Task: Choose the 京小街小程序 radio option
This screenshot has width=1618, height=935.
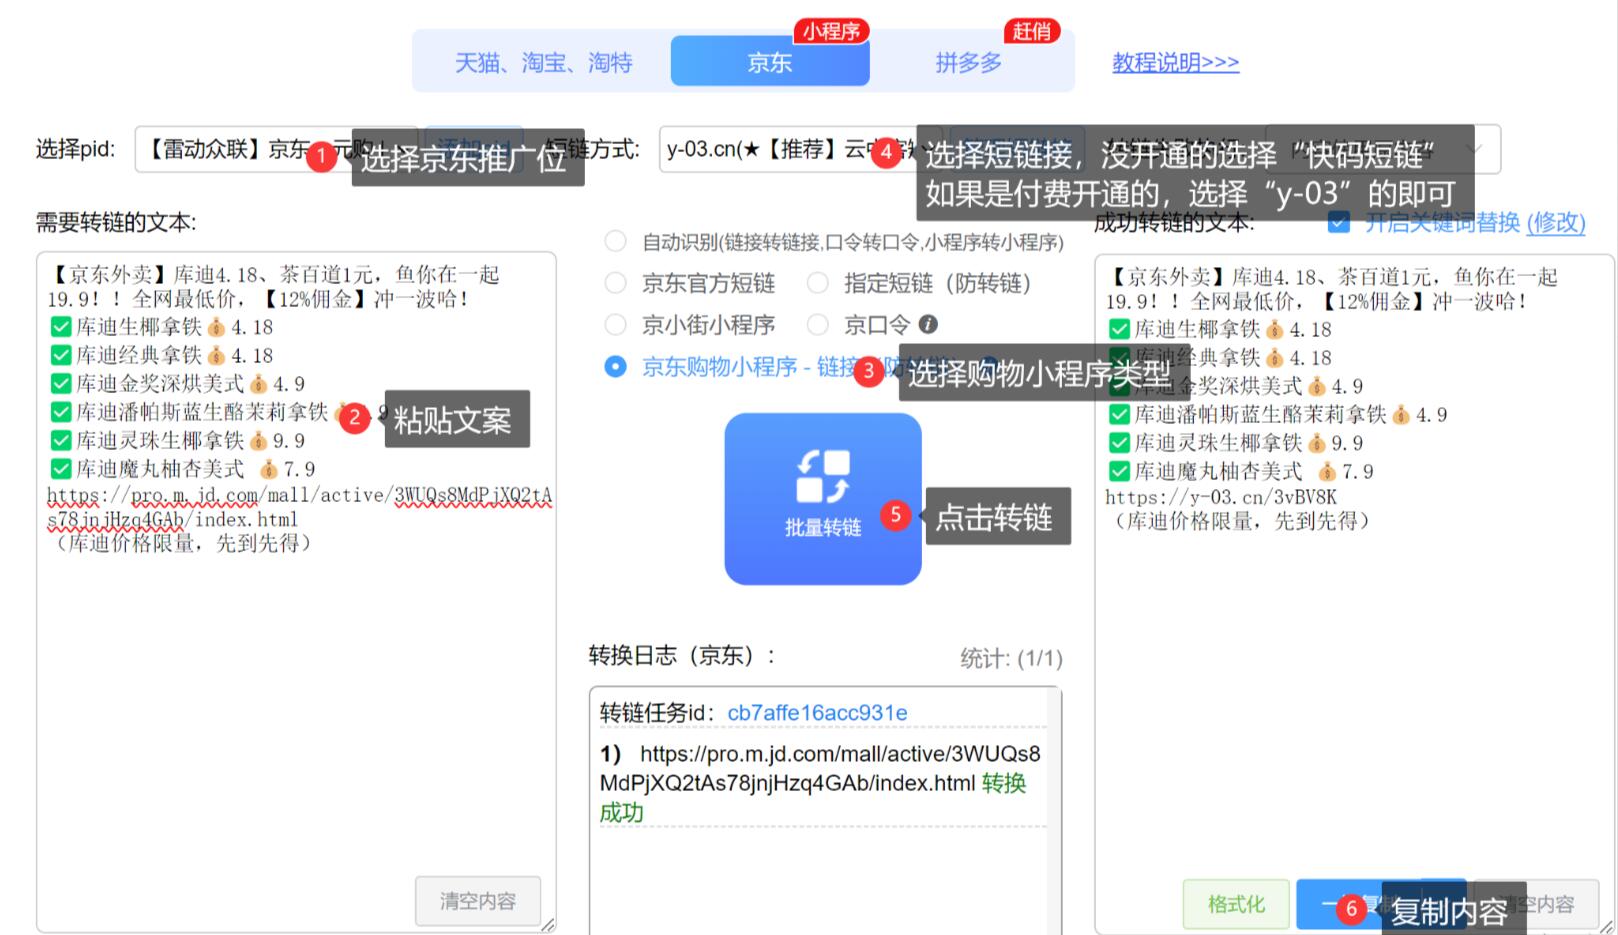Action: pyautogui.click(x=615, y=324)
